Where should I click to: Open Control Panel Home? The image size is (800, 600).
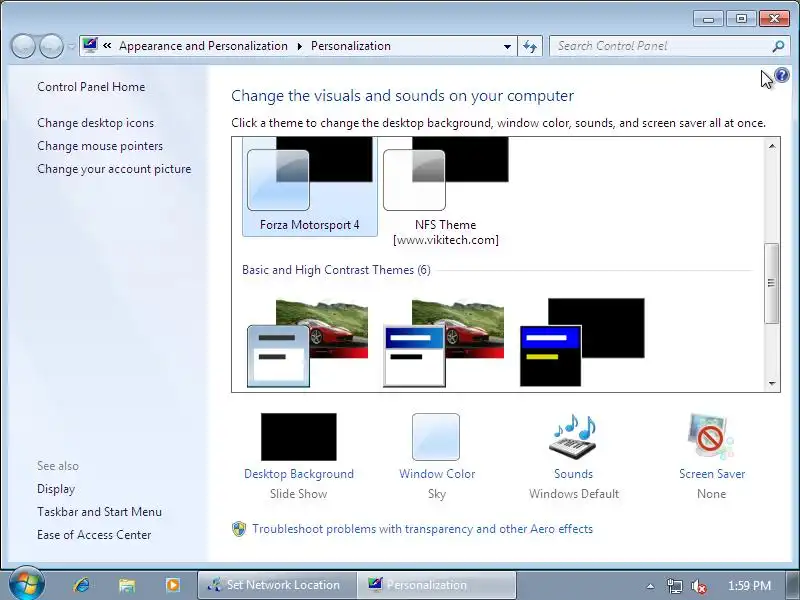point(91,87)
